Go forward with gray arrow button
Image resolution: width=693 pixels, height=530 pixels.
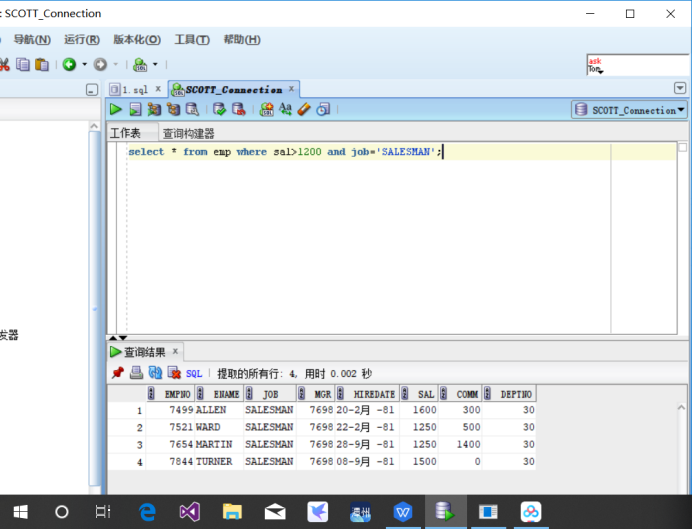[100, 65]
